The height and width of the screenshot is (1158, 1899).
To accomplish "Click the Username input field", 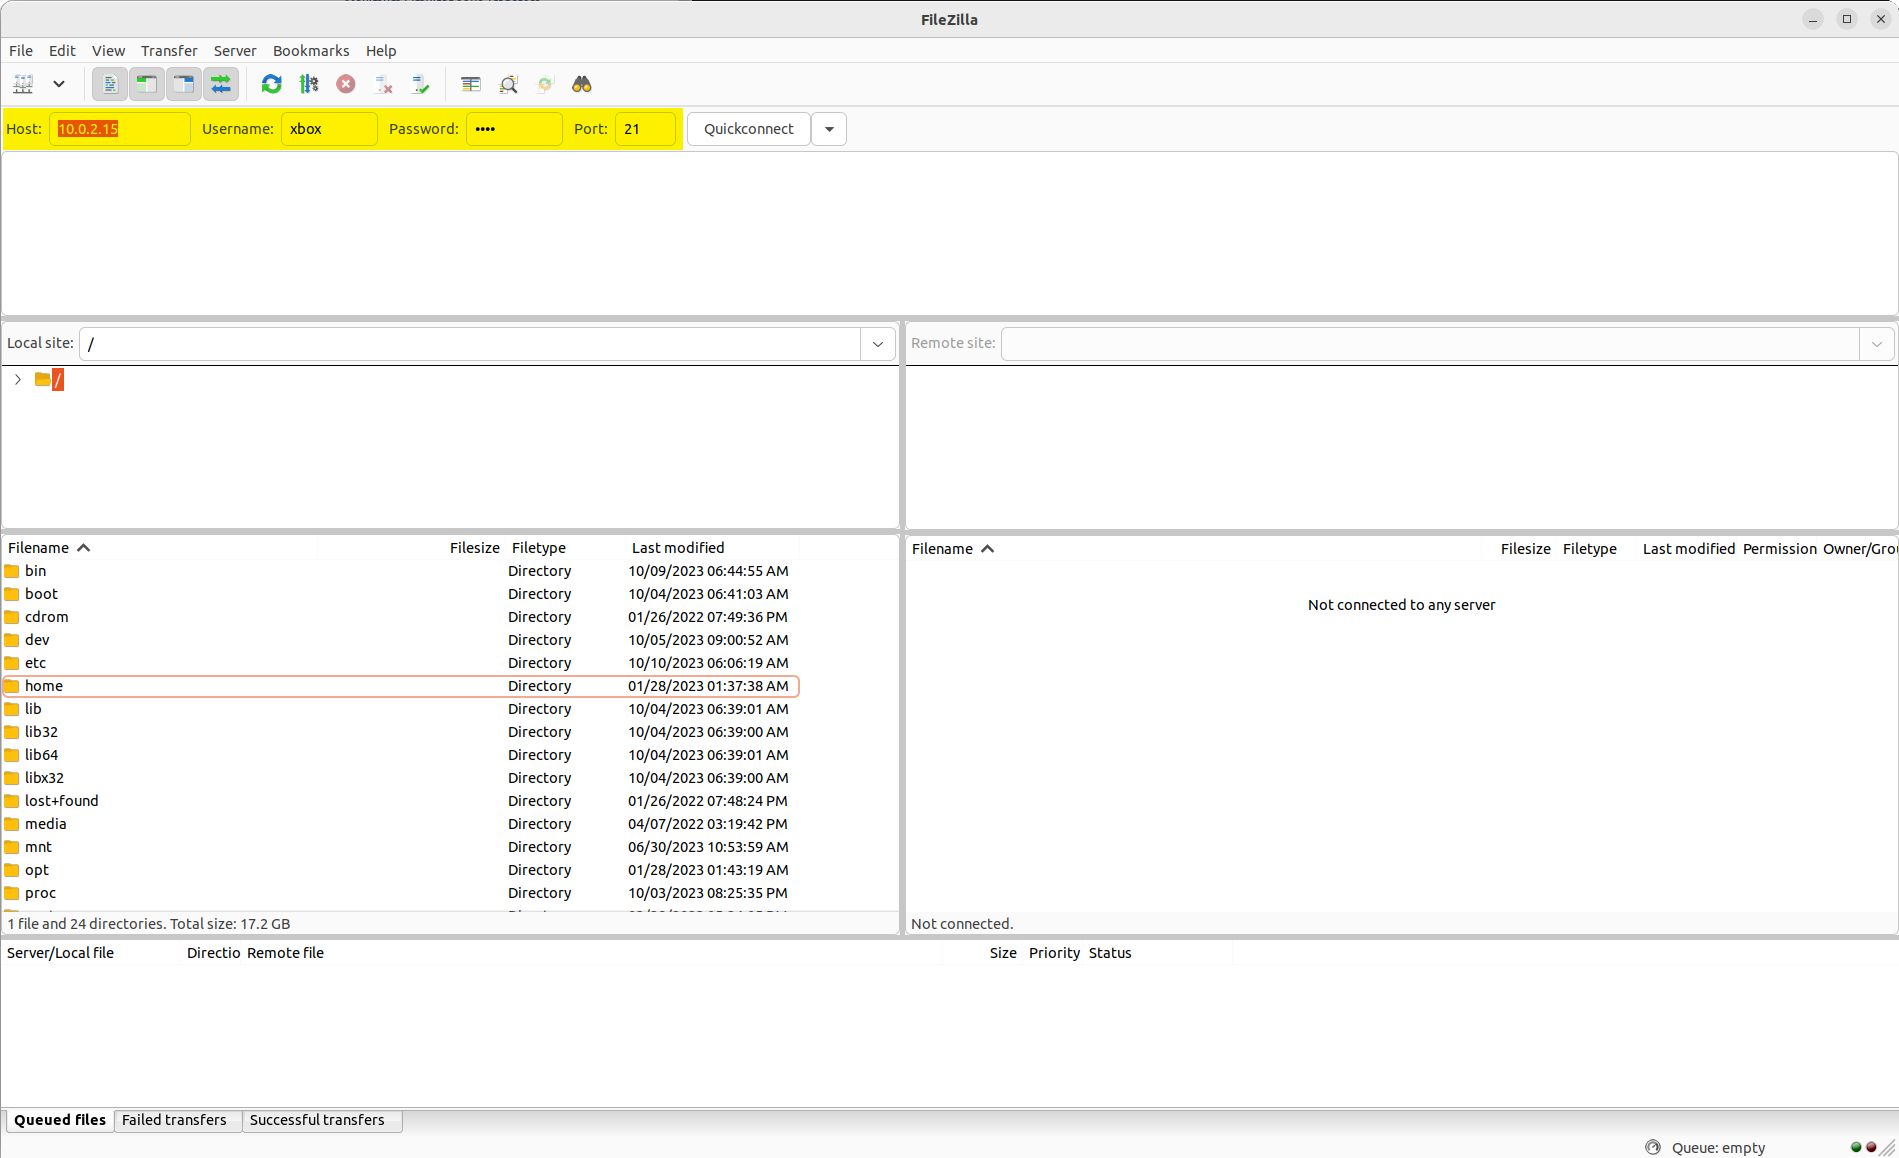I will [x=329, y=129].
